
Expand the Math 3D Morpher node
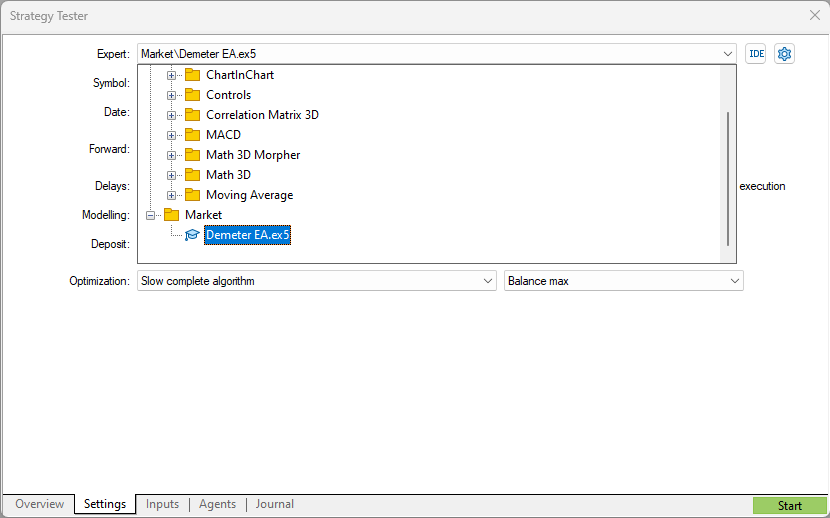(x=171, y=156)
